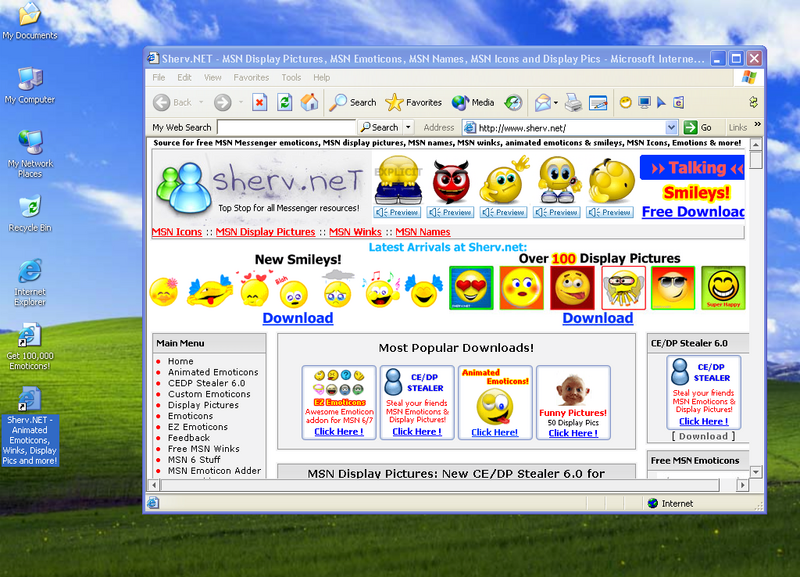Open the Mail button dropdown arrow
The image size is (800, 577).
[556, 103]
